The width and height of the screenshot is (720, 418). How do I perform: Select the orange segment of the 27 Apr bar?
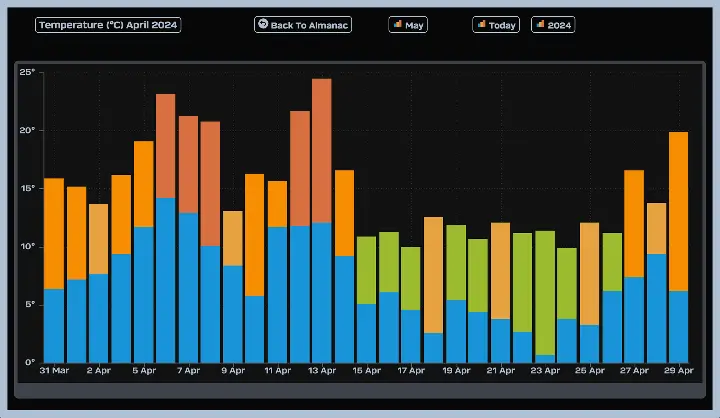pyautogui.click(x=633, y=223)
